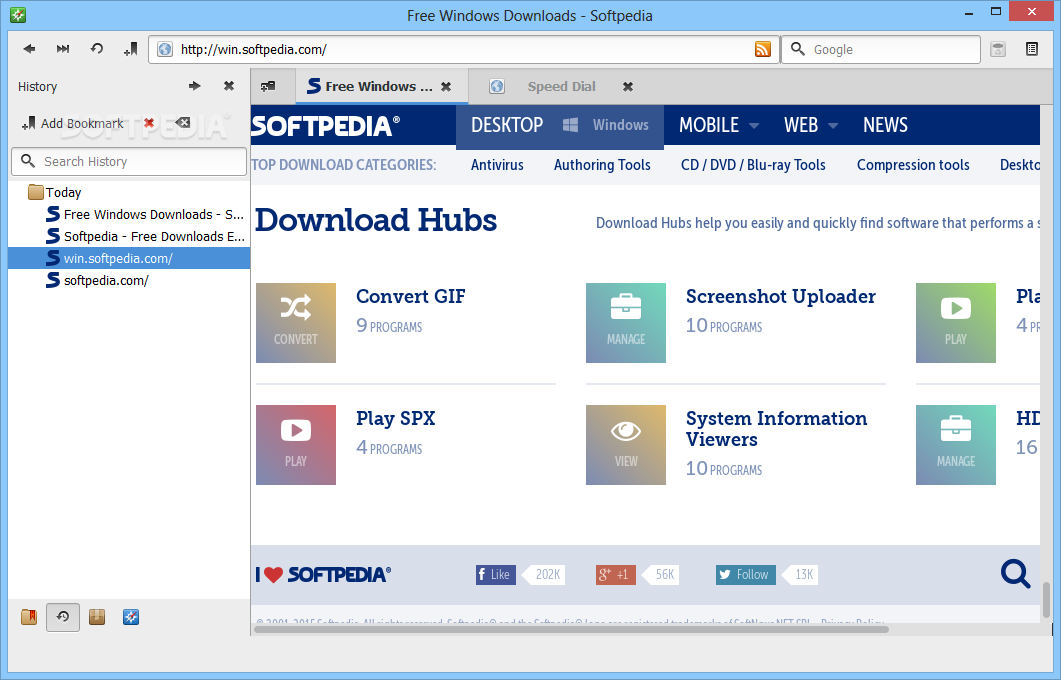The width and height of the screenshot is (1061, 680).
Task: Open 'Softpedia - Free Downloads E...' history entry
Action: tap(145, 236)
